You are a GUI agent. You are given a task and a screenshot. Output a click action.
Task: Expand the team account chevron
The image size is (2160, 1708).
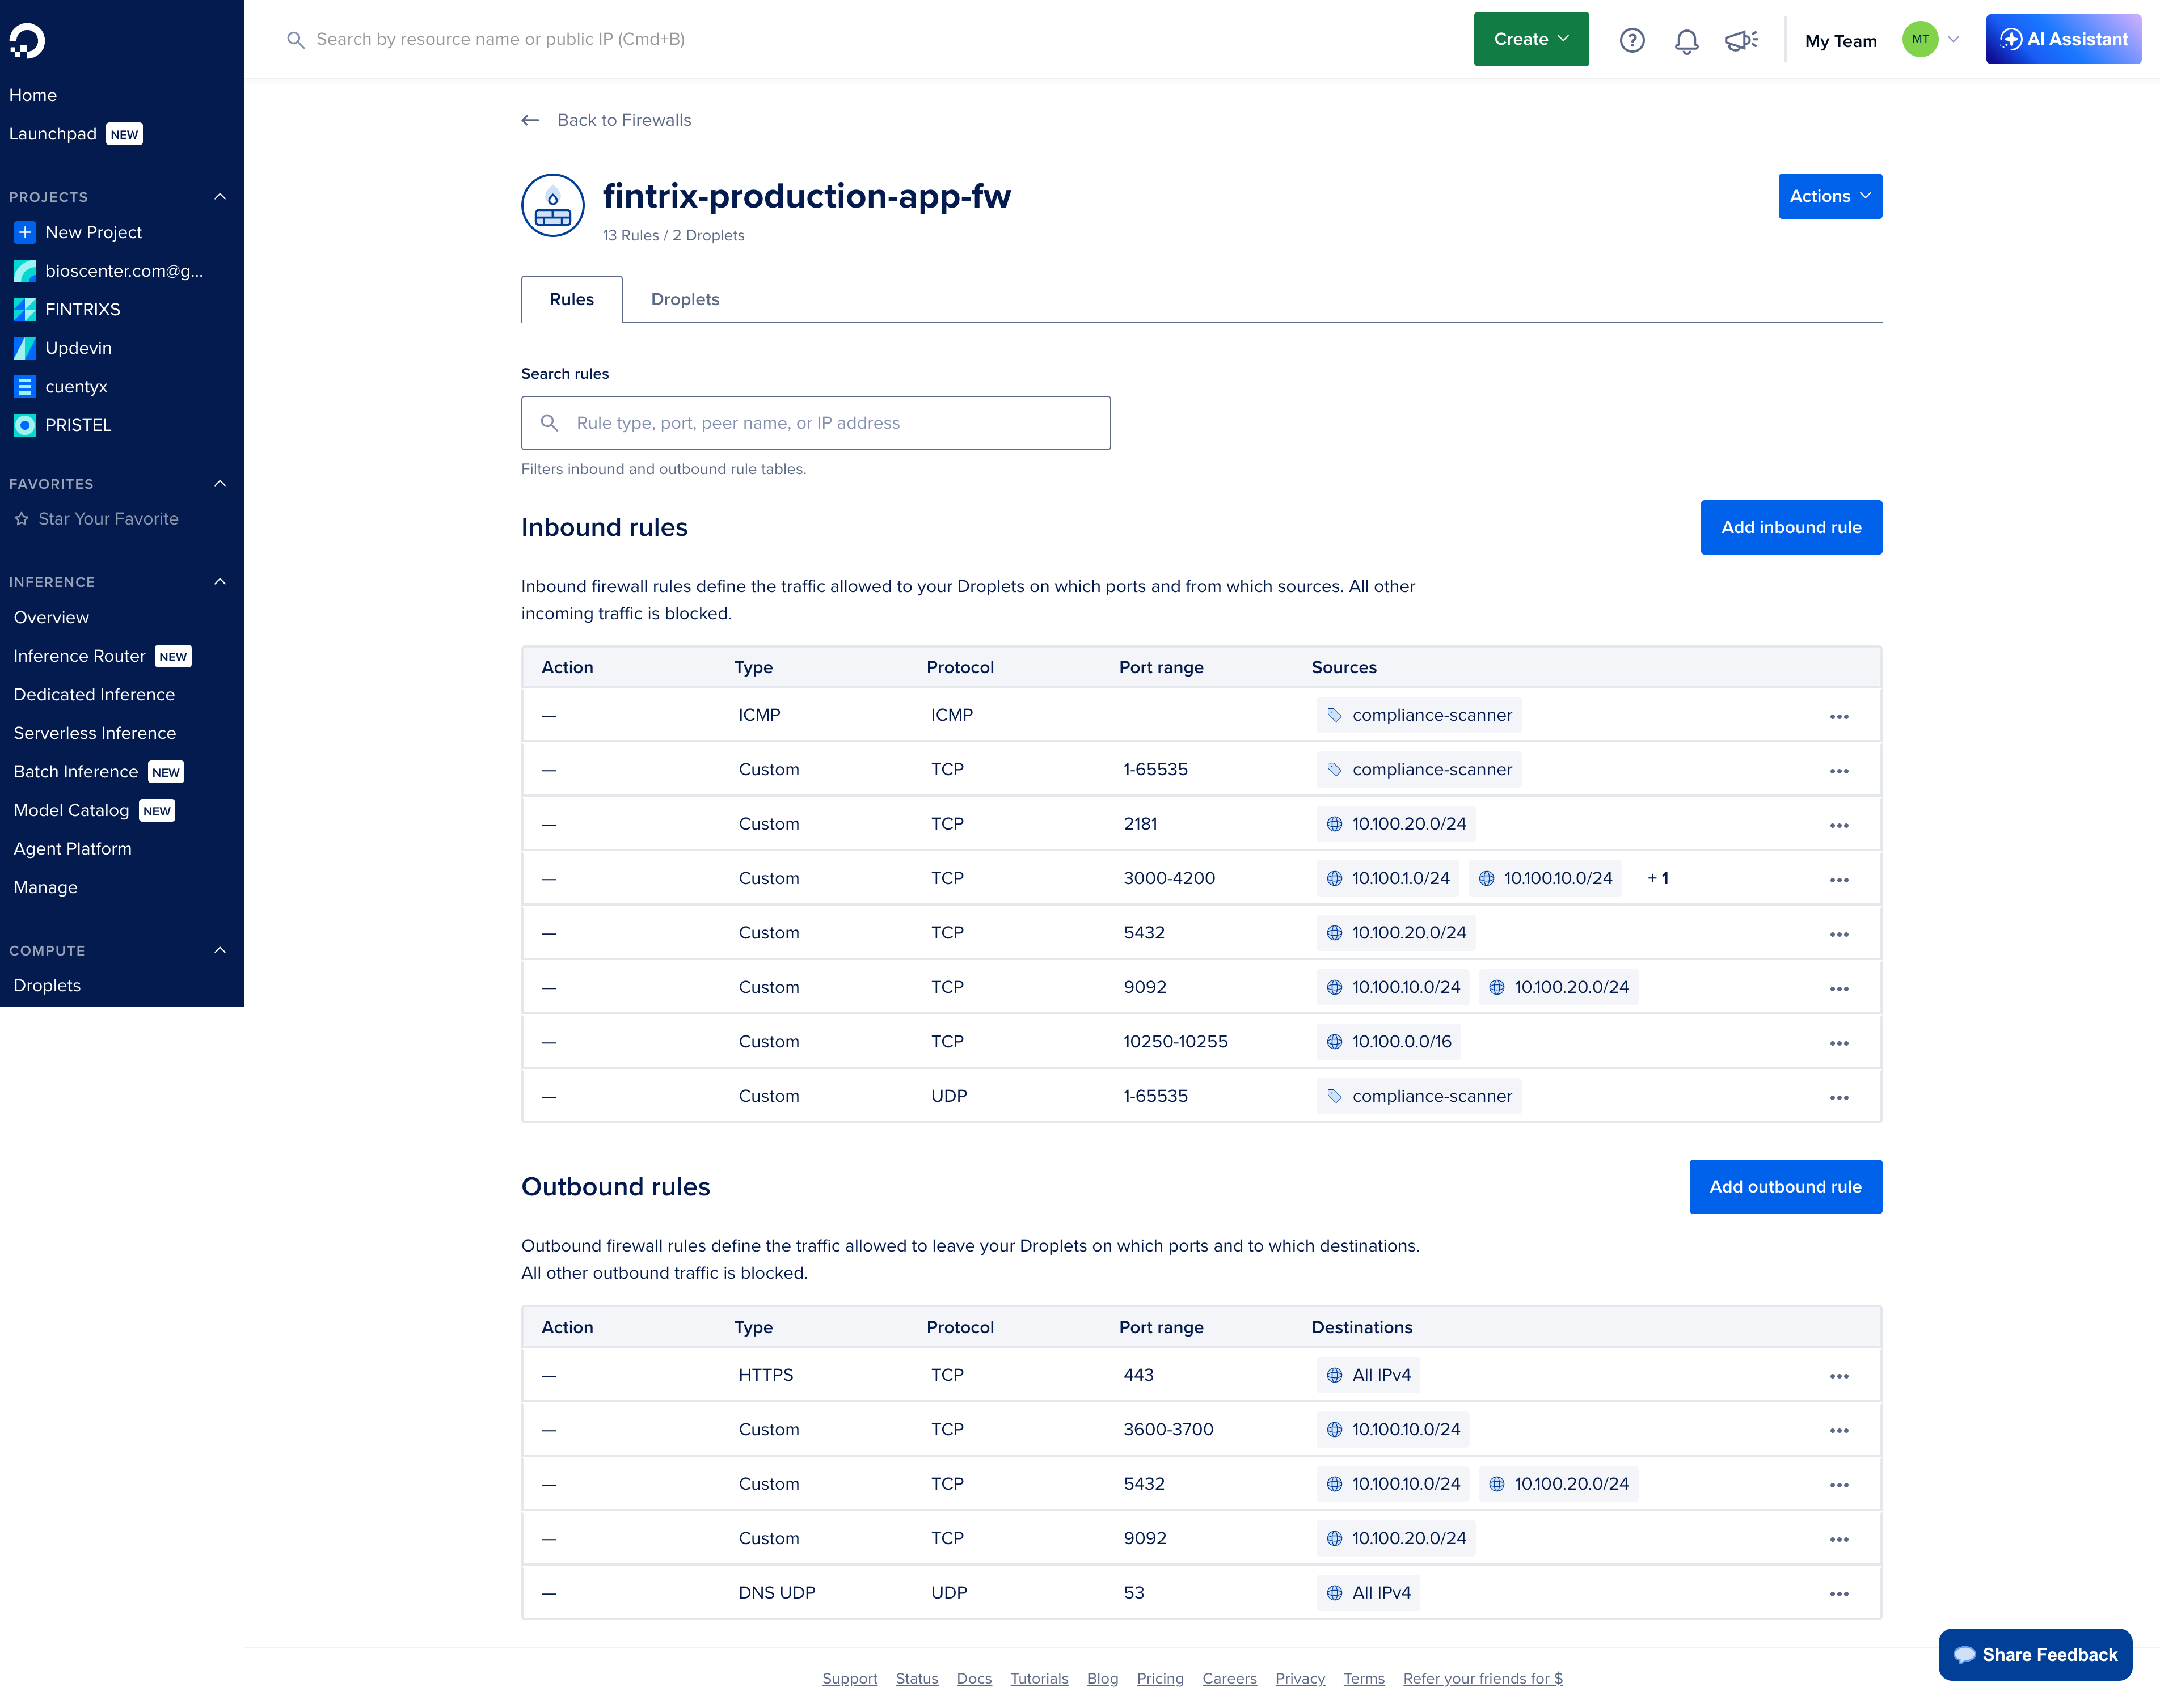(1953, 40)
